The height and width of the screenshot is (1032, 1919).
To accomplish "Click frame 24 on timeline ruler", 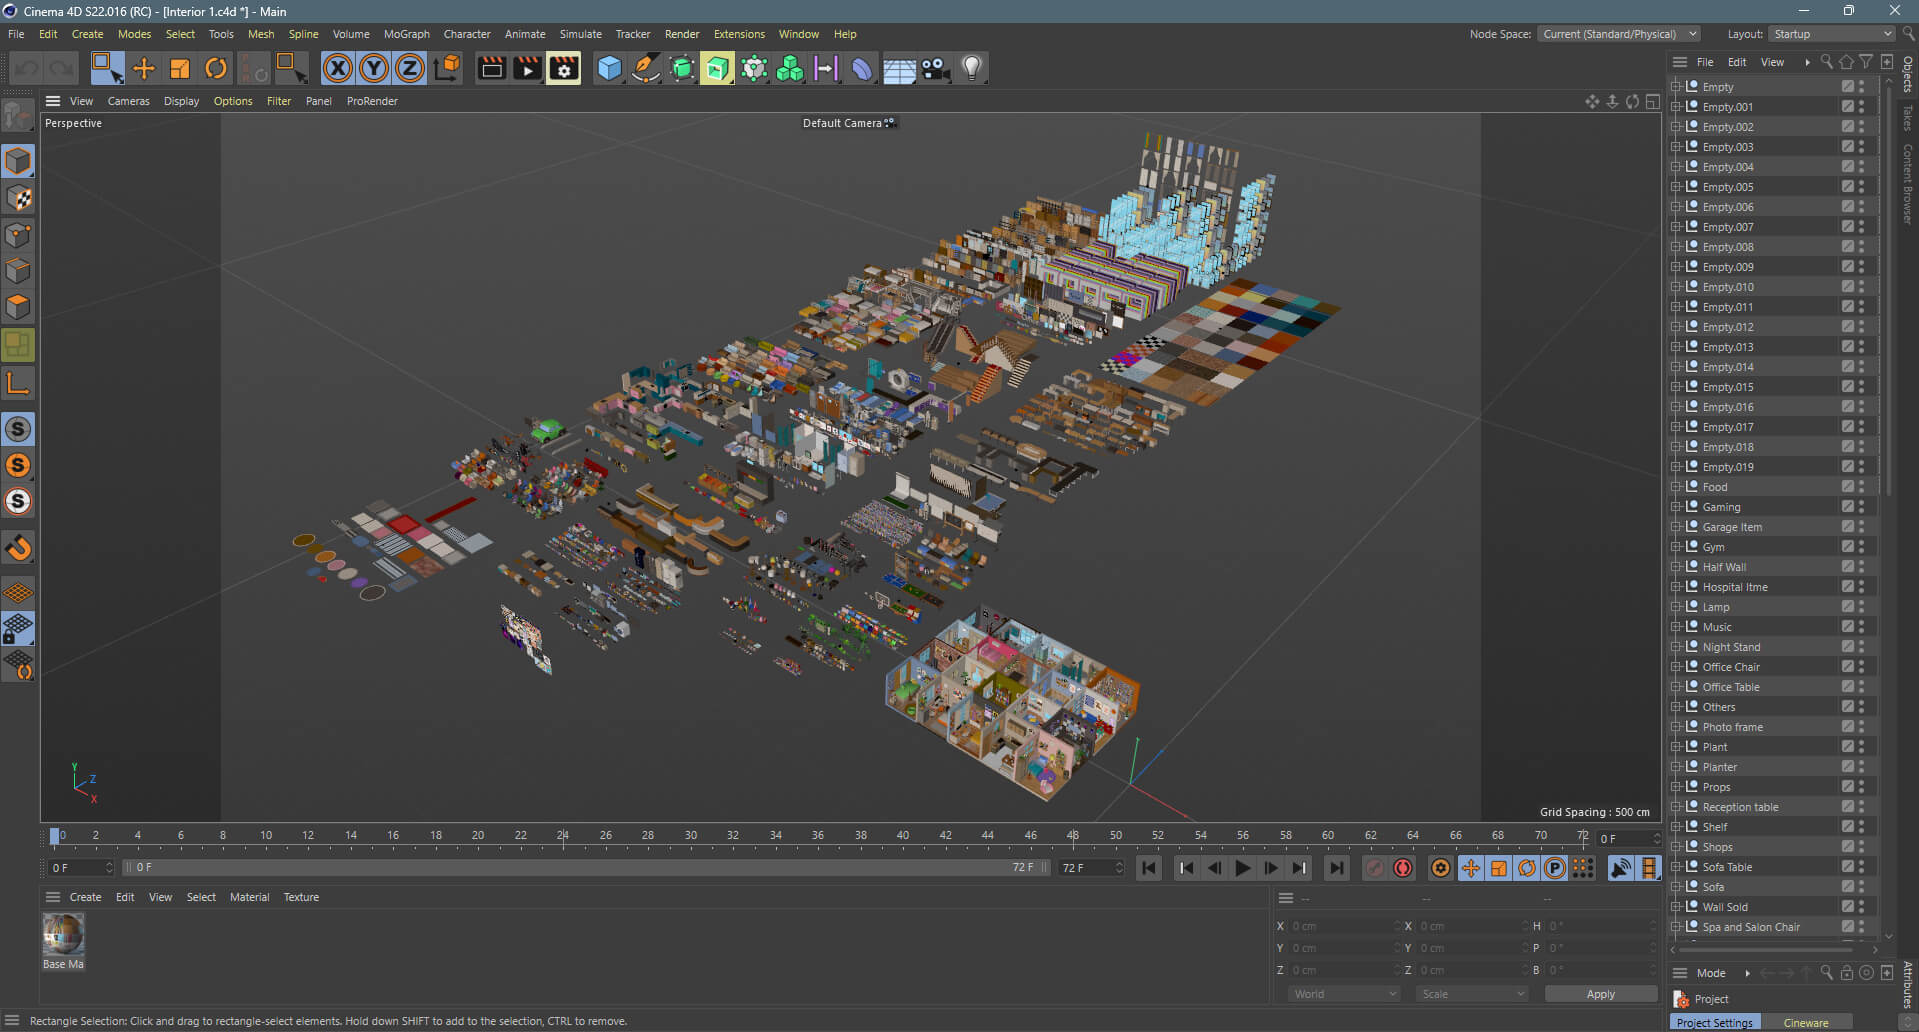I will point(563,836).
